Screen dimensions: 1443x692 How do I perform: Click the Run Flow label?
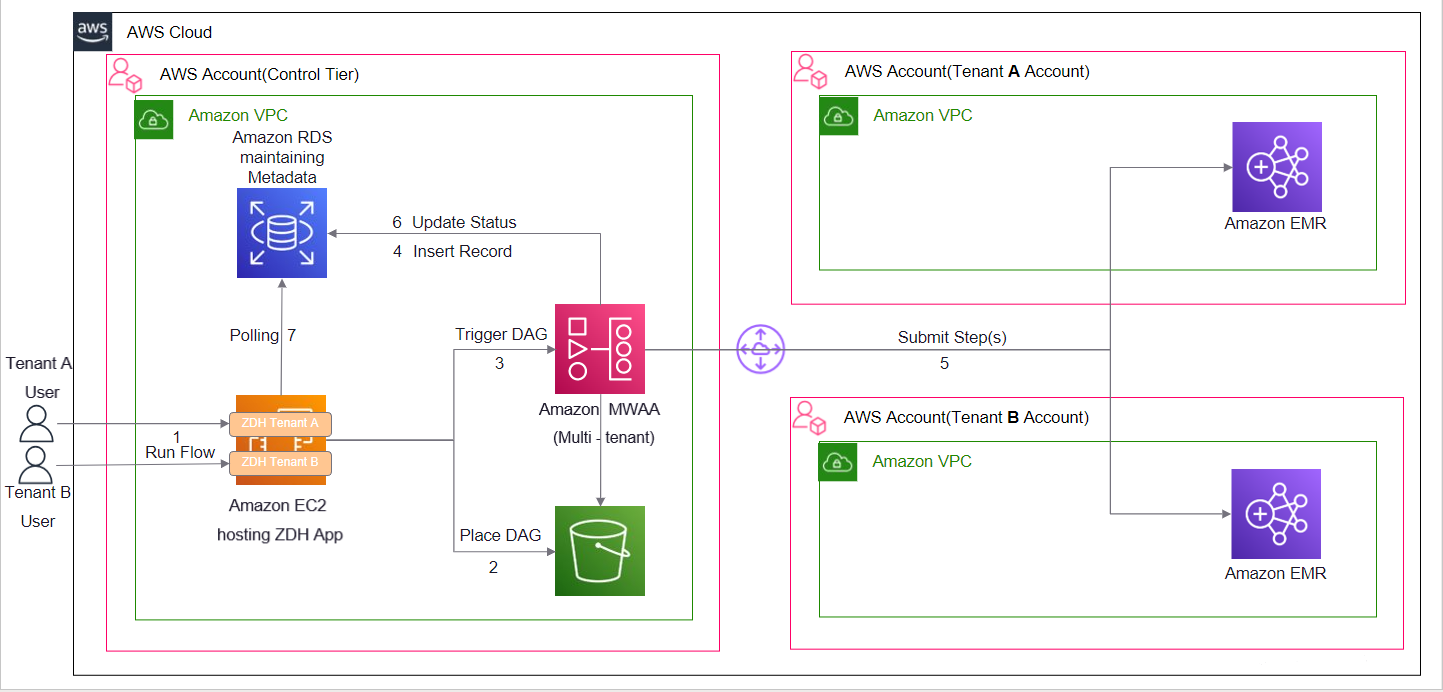[180, 452]
